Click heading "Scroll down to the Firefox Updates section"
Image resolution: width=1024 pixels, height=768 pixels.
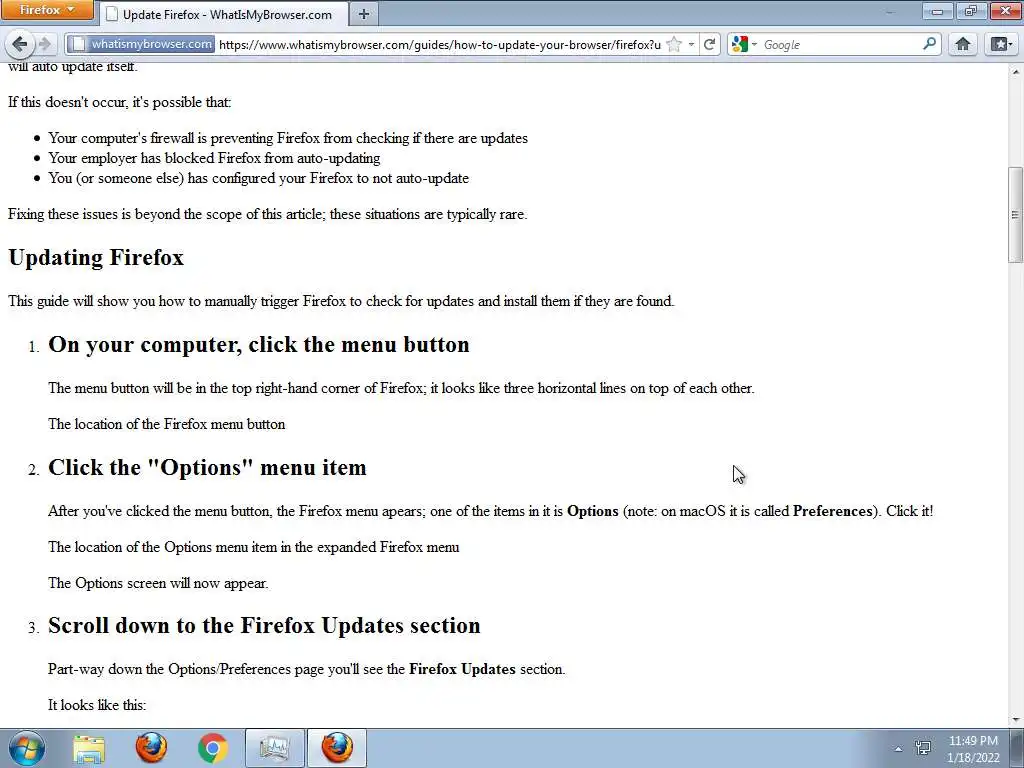click(264, 626)
